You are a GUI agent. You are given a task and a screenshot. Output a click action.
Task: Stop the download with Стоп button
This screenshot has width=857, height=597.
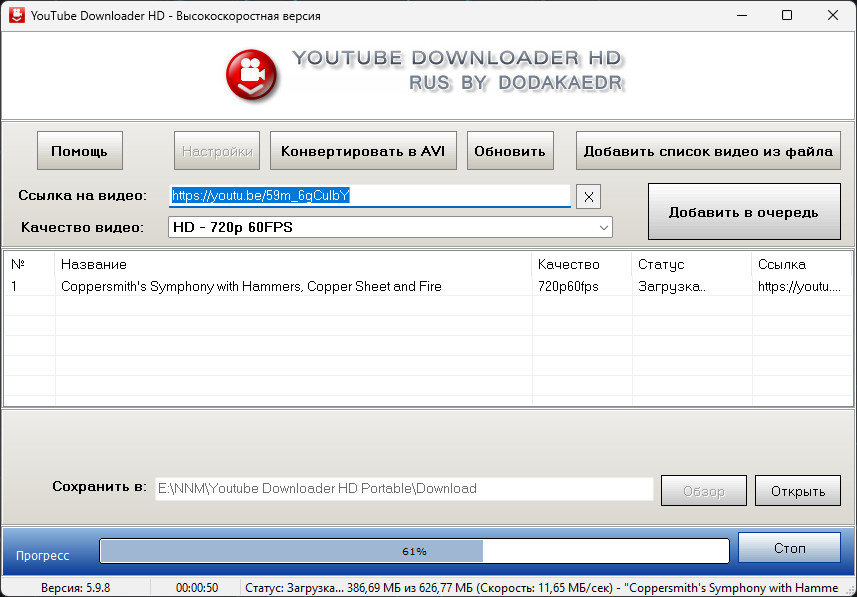click(x=789, y=548)
